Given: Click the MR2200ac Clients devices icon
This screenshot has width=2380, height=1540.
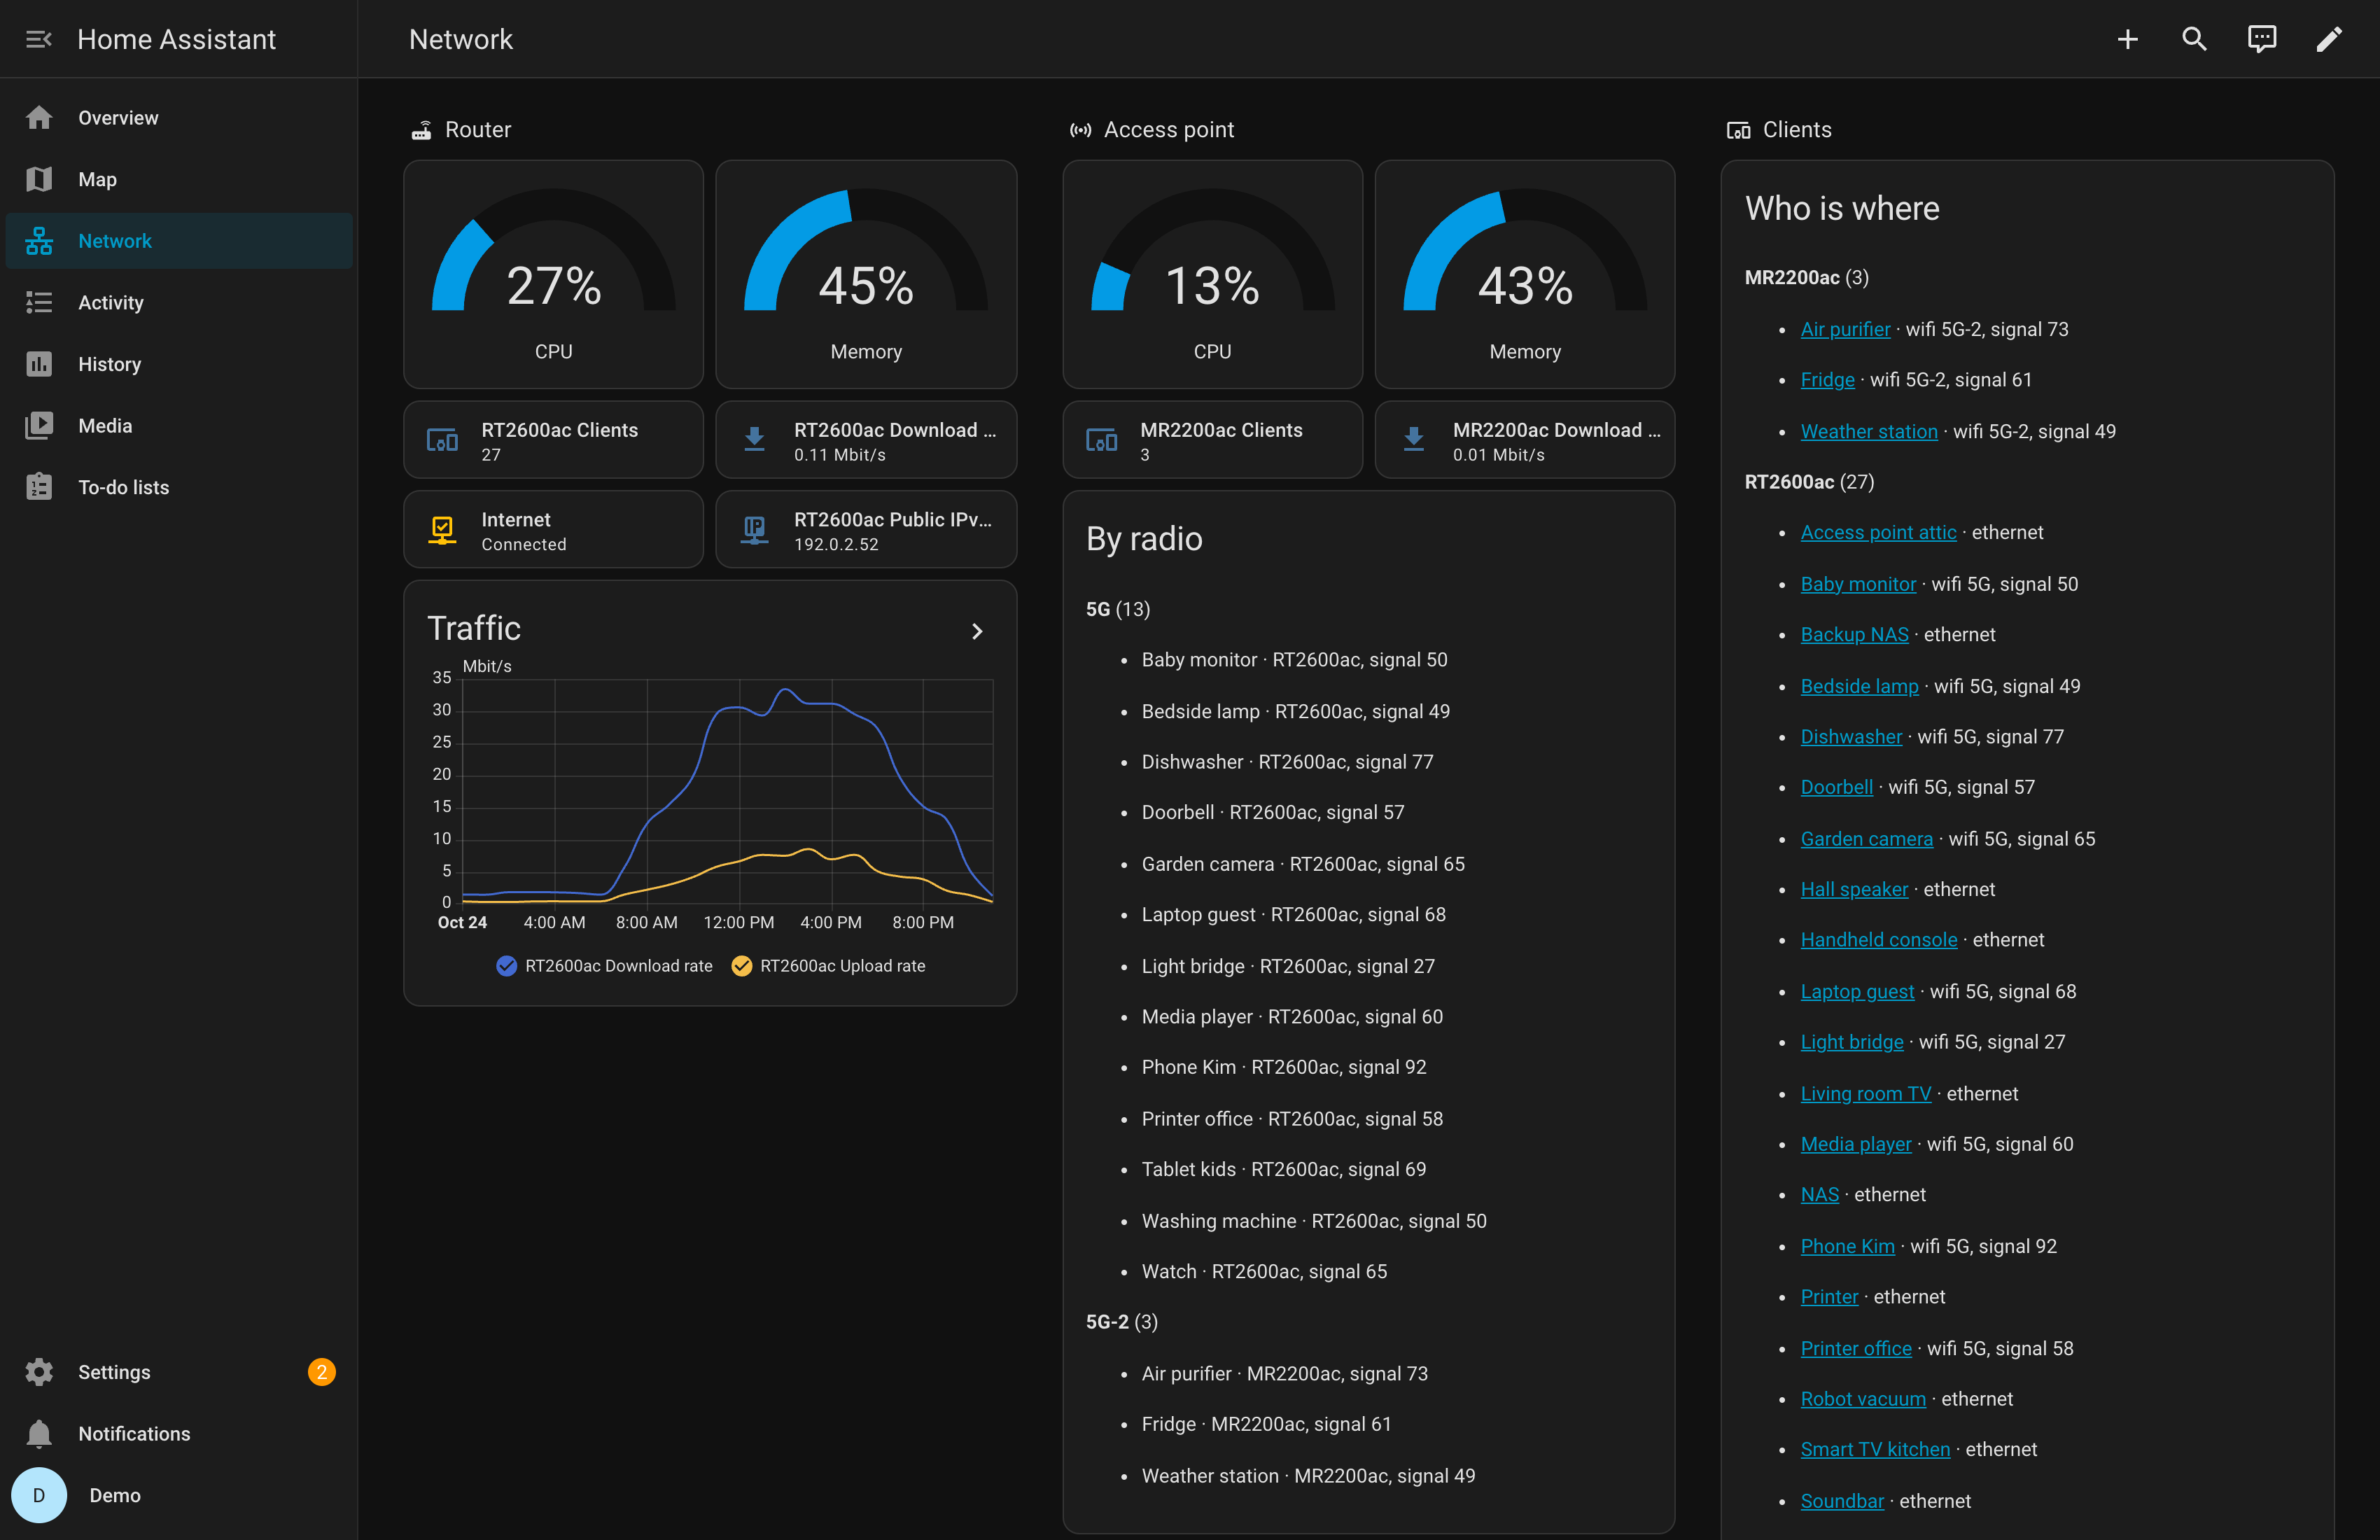Looking at the screenshot, I should pyautogui.click(x=1101, y=440).
